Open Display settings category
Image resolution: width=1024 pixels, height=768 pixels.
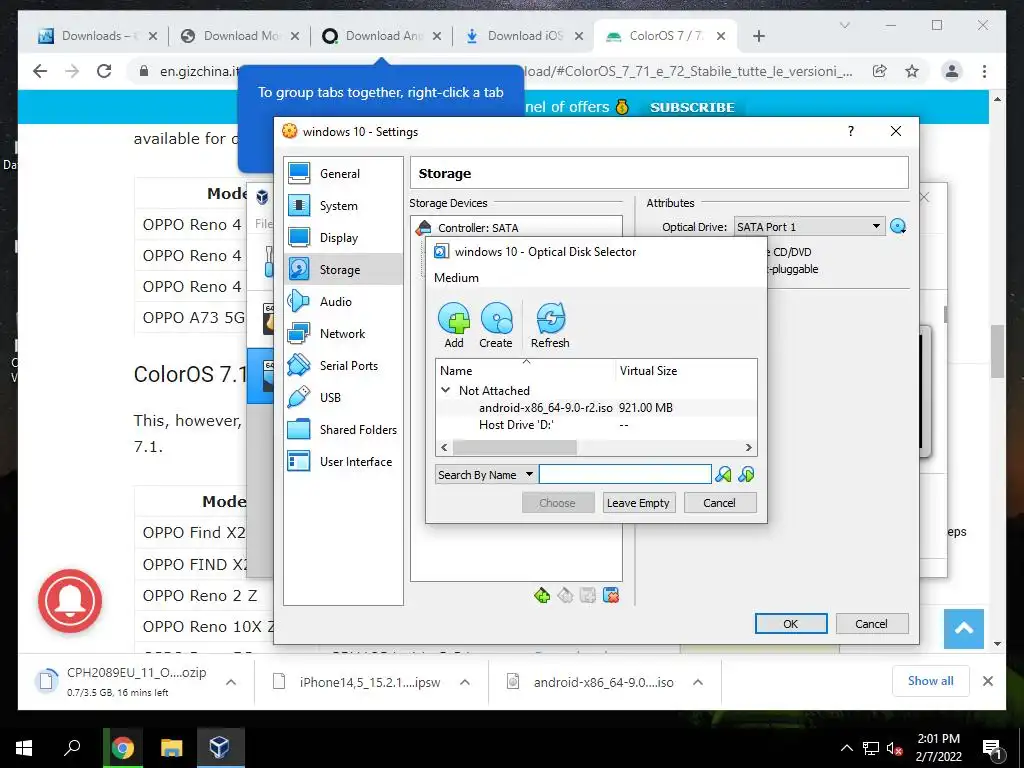[x=343, y=238]
